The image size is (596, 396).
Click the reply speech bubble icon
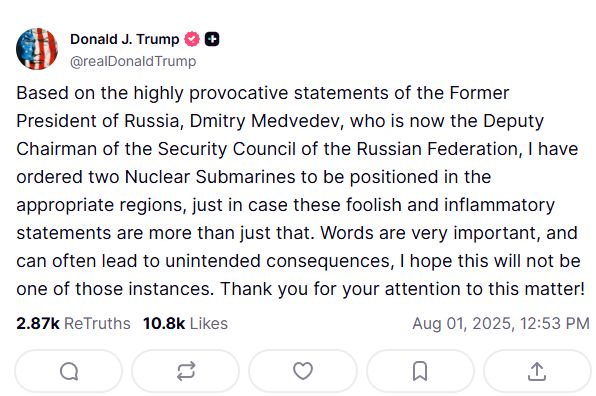coord(69,371)
